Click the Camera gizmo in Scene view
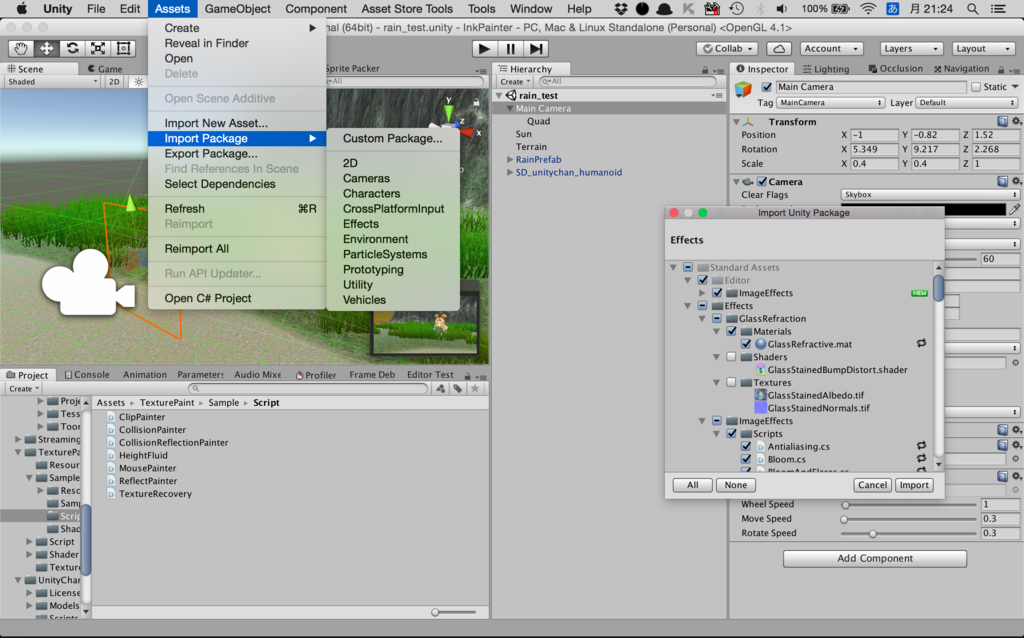1024x638 pixels. [88, 283]
